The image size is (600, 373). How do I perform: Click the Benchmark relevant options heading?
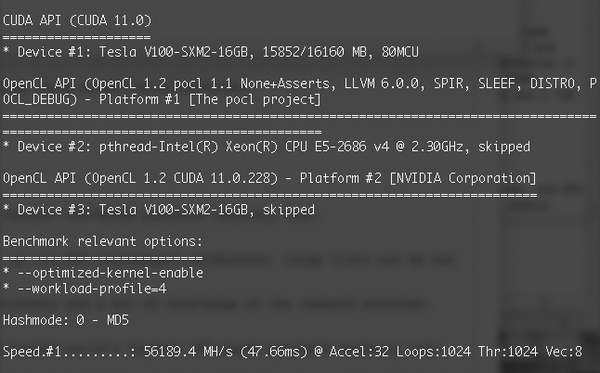pos(103,241)
